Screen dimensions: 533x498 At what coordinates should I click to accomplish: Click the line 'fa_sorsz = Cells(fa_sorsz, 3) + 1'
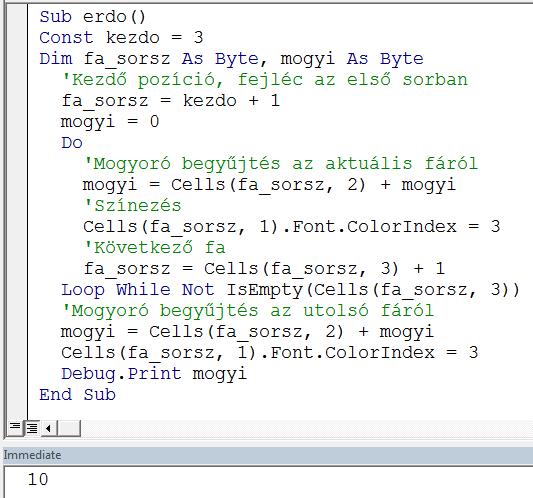pos(264,269)
